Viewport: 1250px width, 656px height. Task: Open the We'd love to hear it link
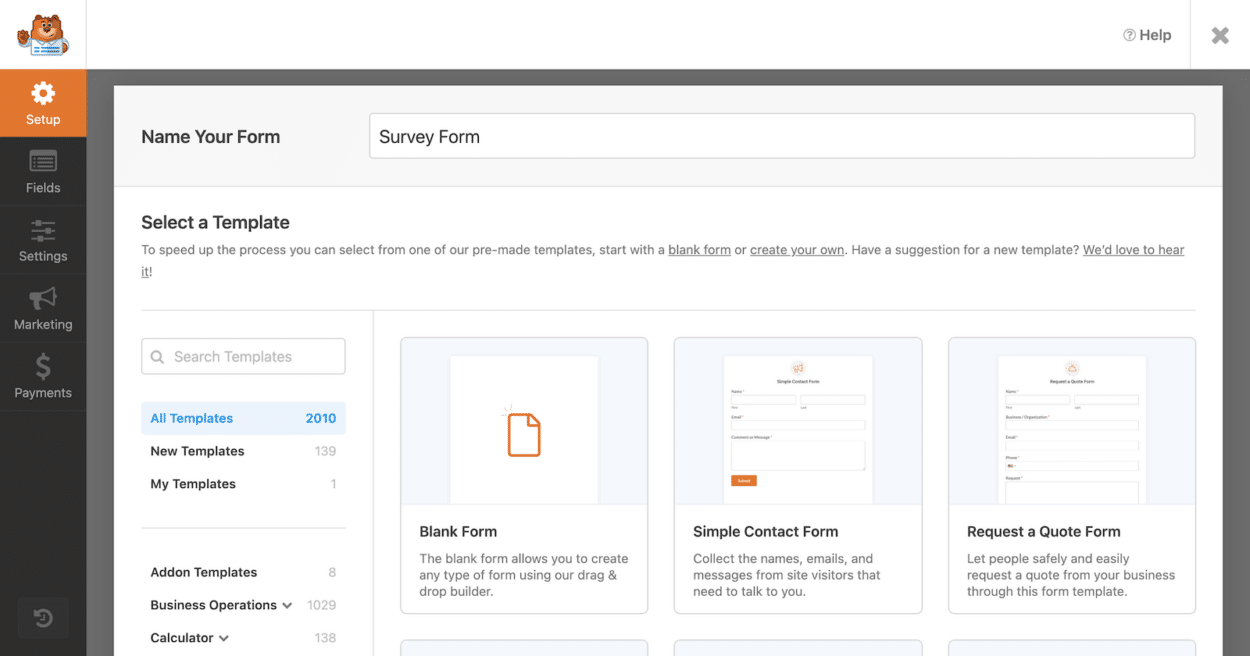1133,249
